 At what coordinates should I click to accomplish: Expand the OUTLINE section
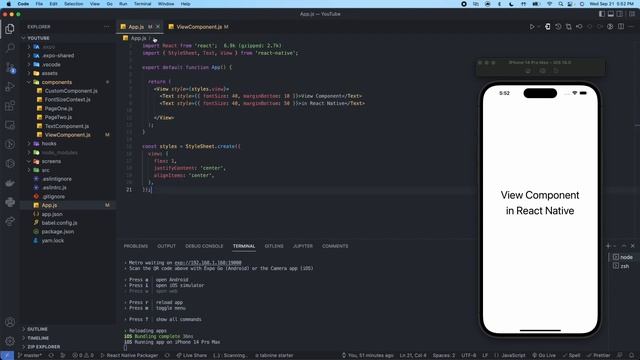[x=37, y=329]
